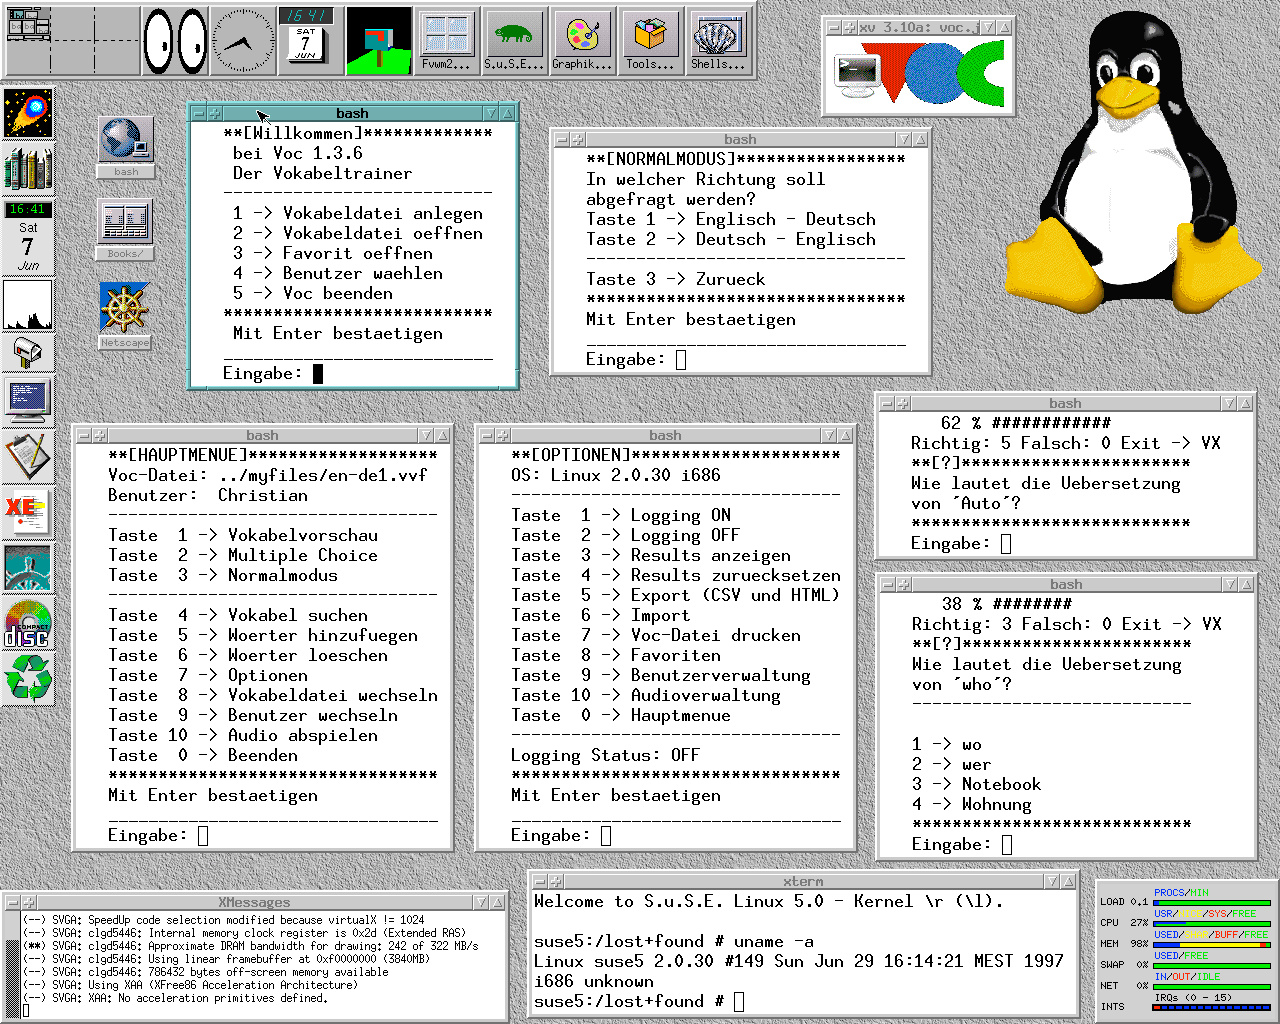Click the Eingabe field below the 'Auto' question
Screen dimensions: 1280x1024
pyautogui.click(x=1006, y=544)
